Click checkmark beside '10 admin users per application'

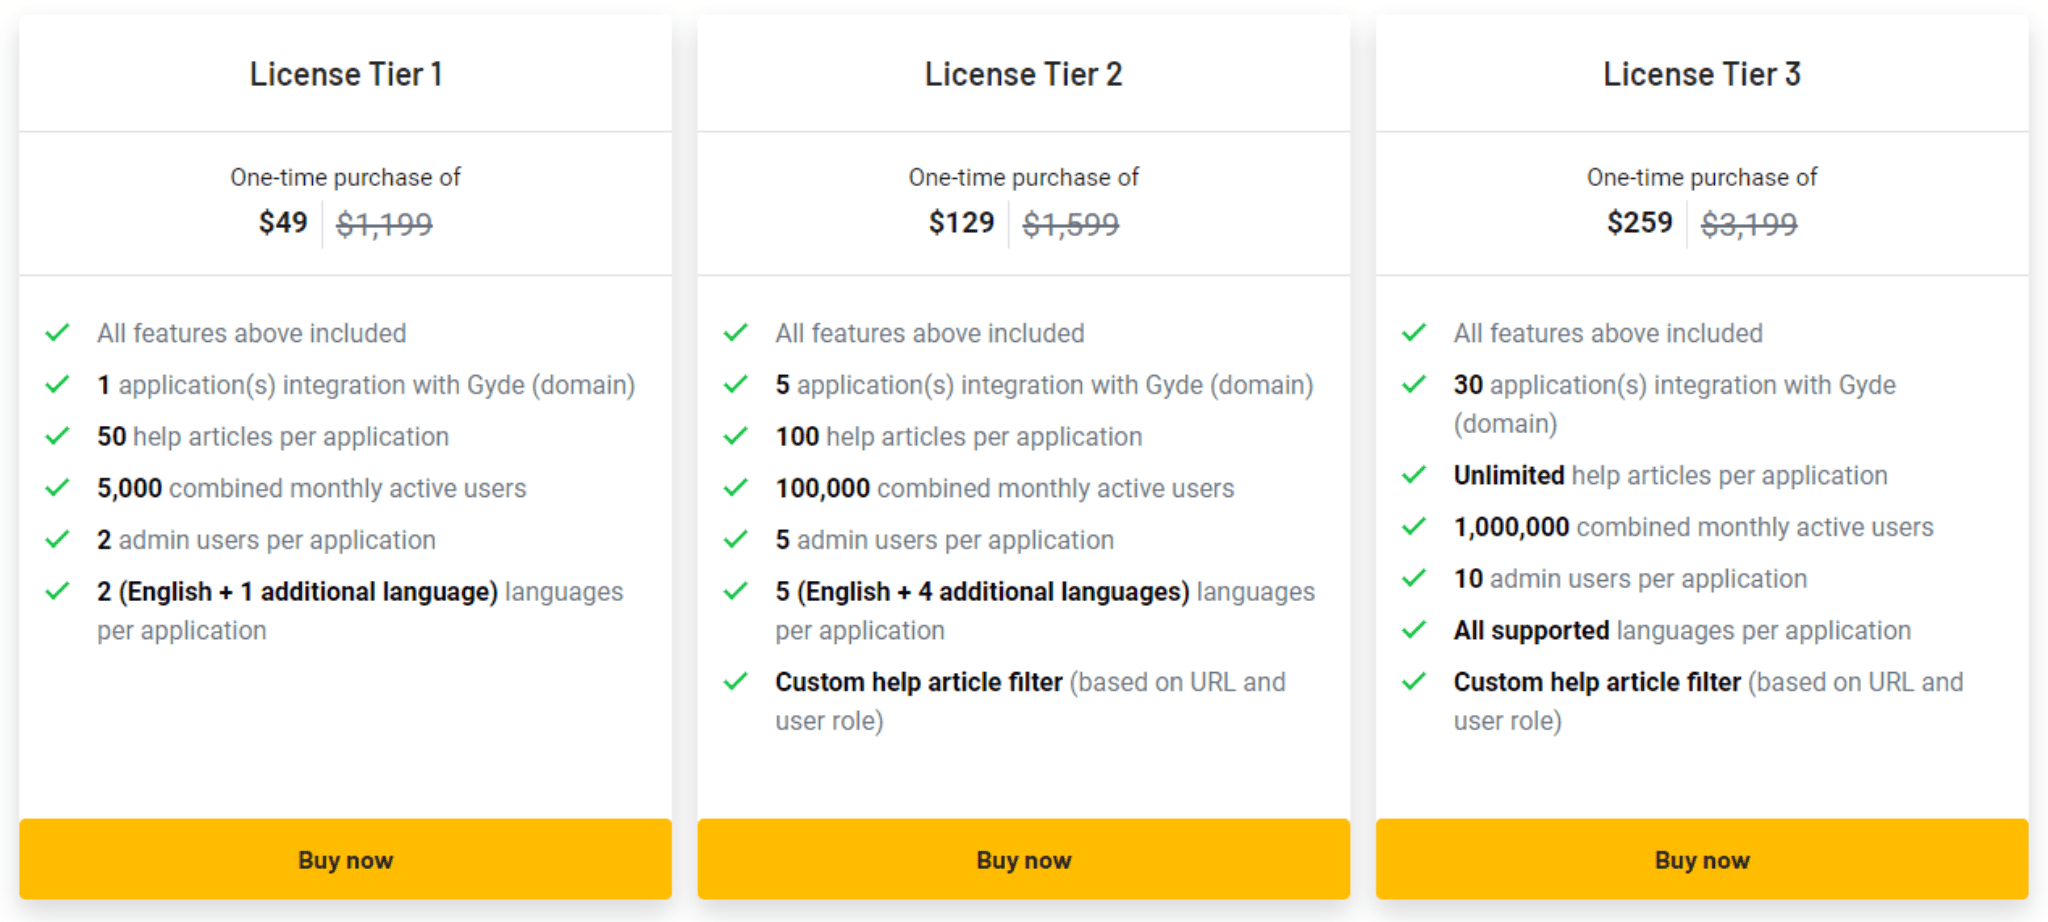(x=1414, y=578)
